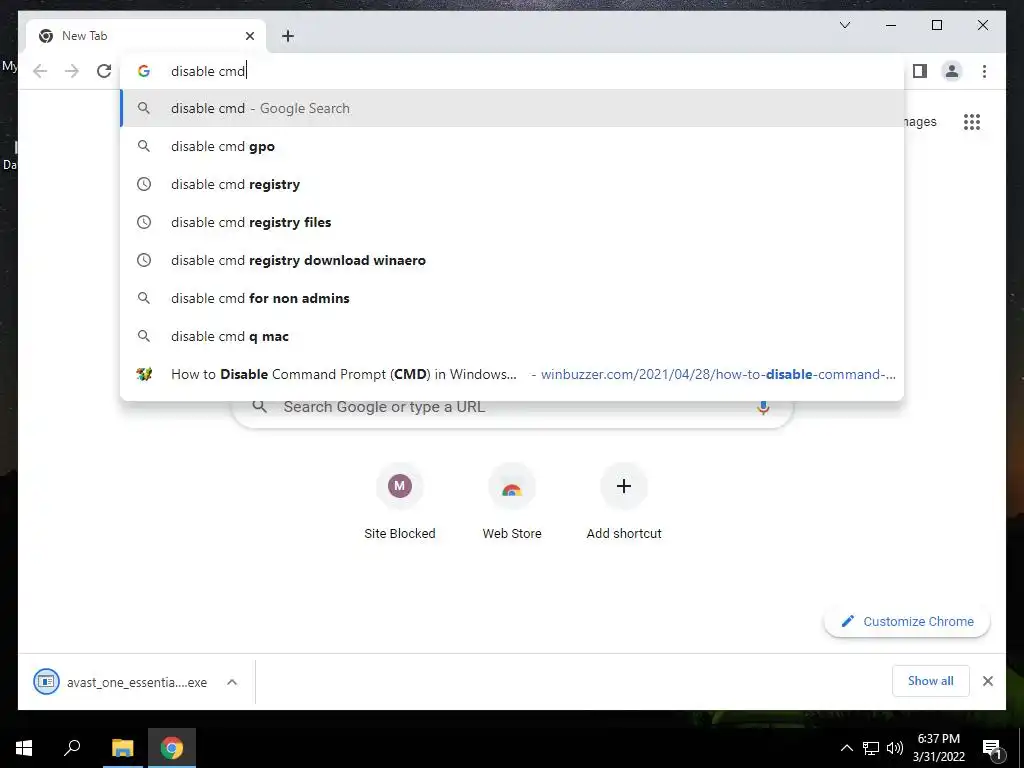Open the clock showing 6:37 PM
This screenshot has height=768, width=1024.
point(938,748)
